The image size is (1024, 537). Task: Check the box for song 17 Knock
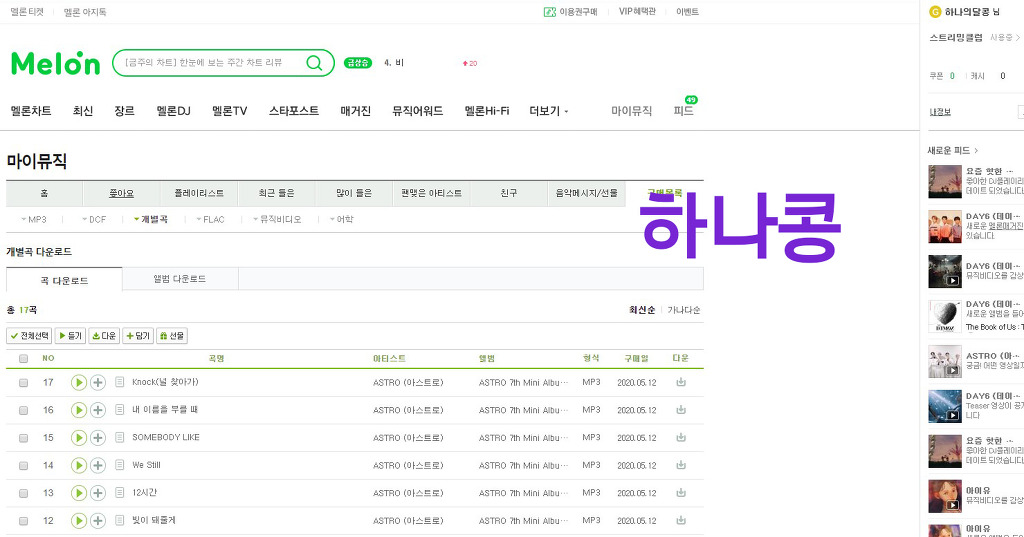click(x=24, y=383)
